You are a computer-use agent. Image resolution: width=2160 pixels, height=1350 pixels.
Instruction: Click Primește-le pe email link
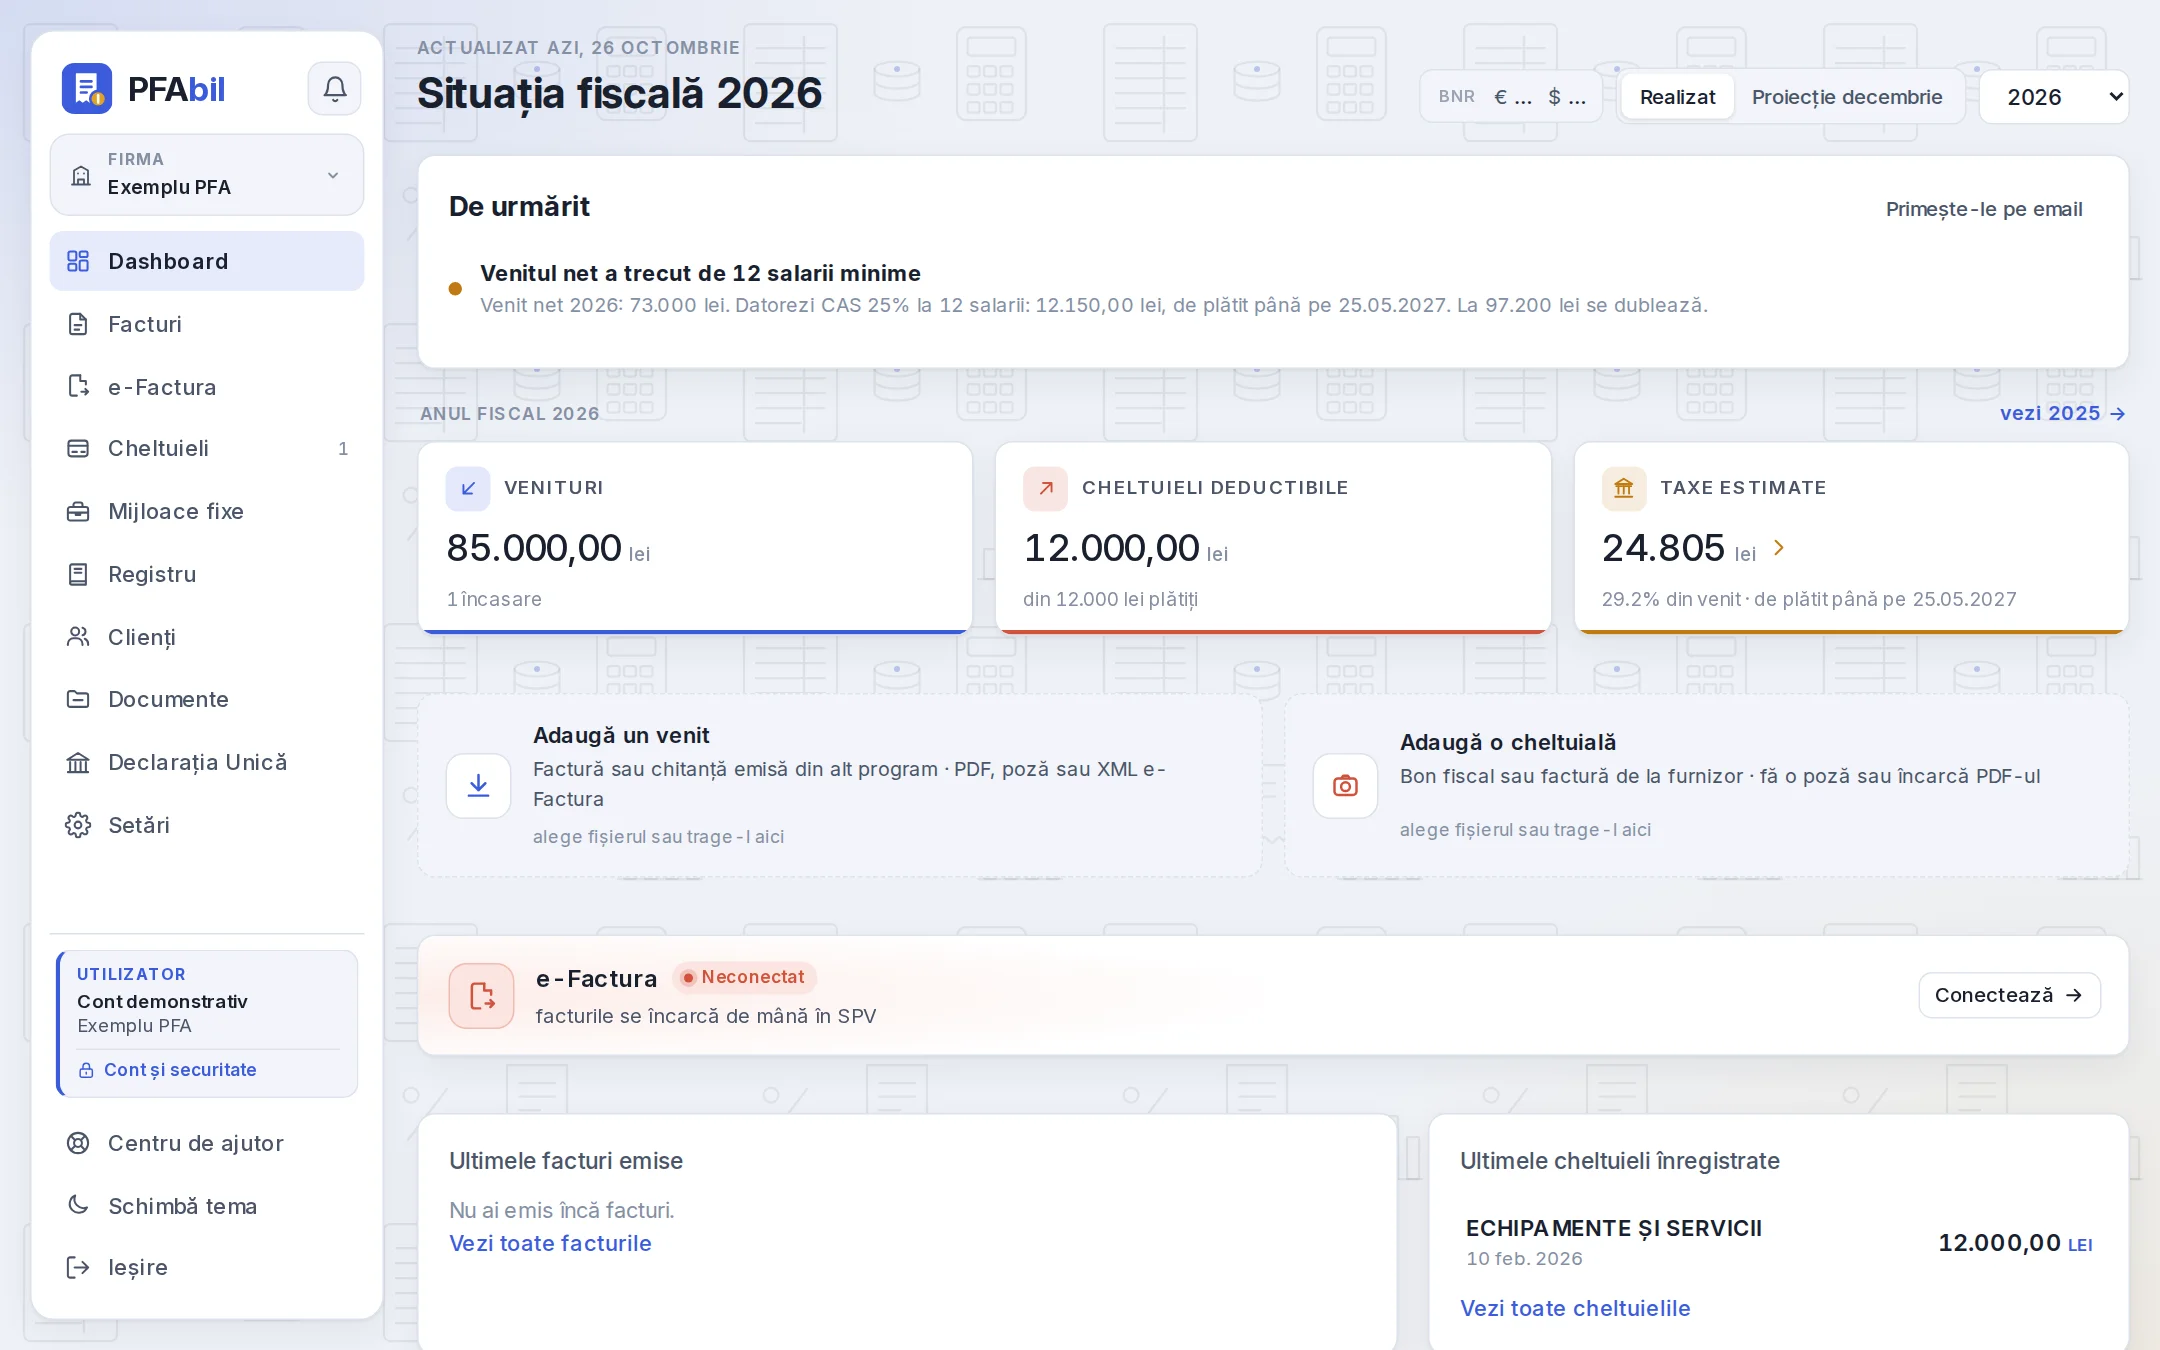pos(1984,209)
